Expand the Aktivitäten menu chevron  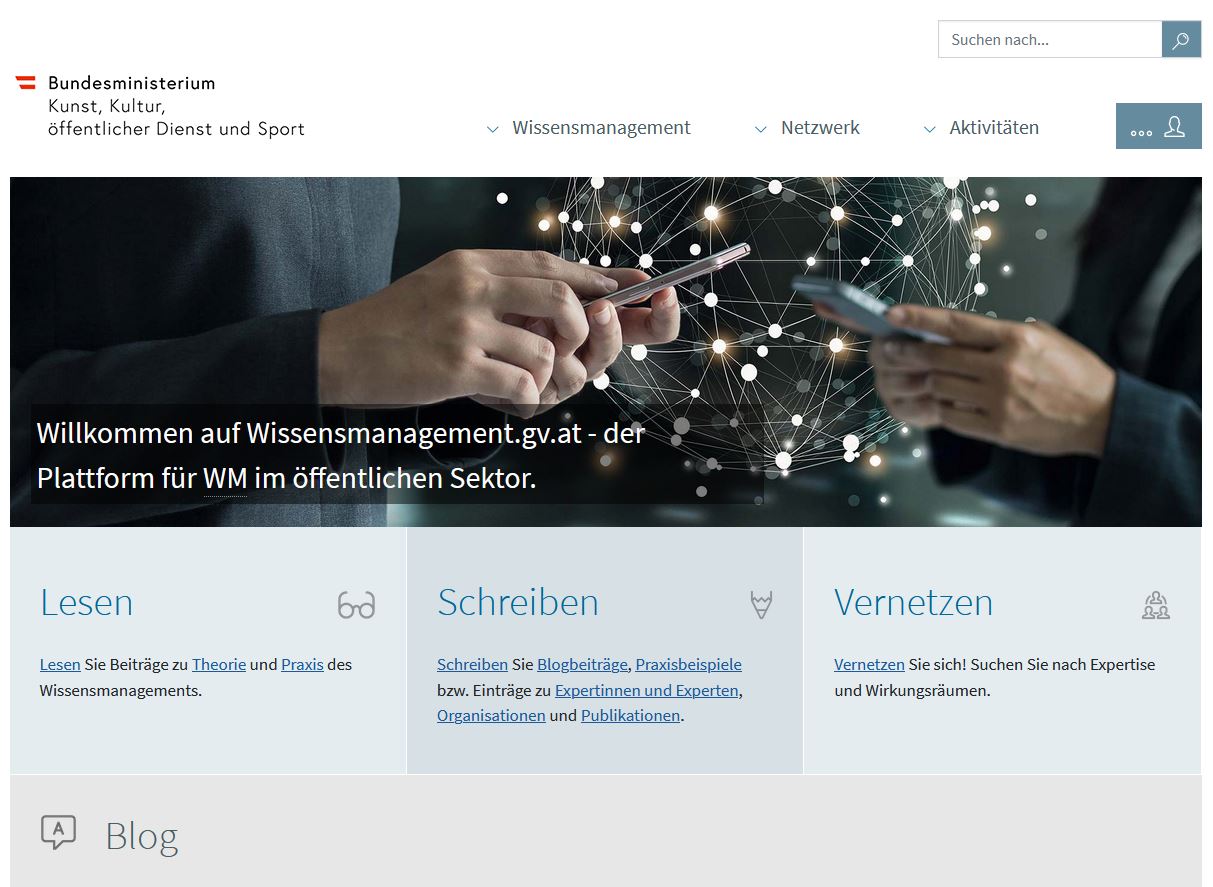click(x=929, y=129)
